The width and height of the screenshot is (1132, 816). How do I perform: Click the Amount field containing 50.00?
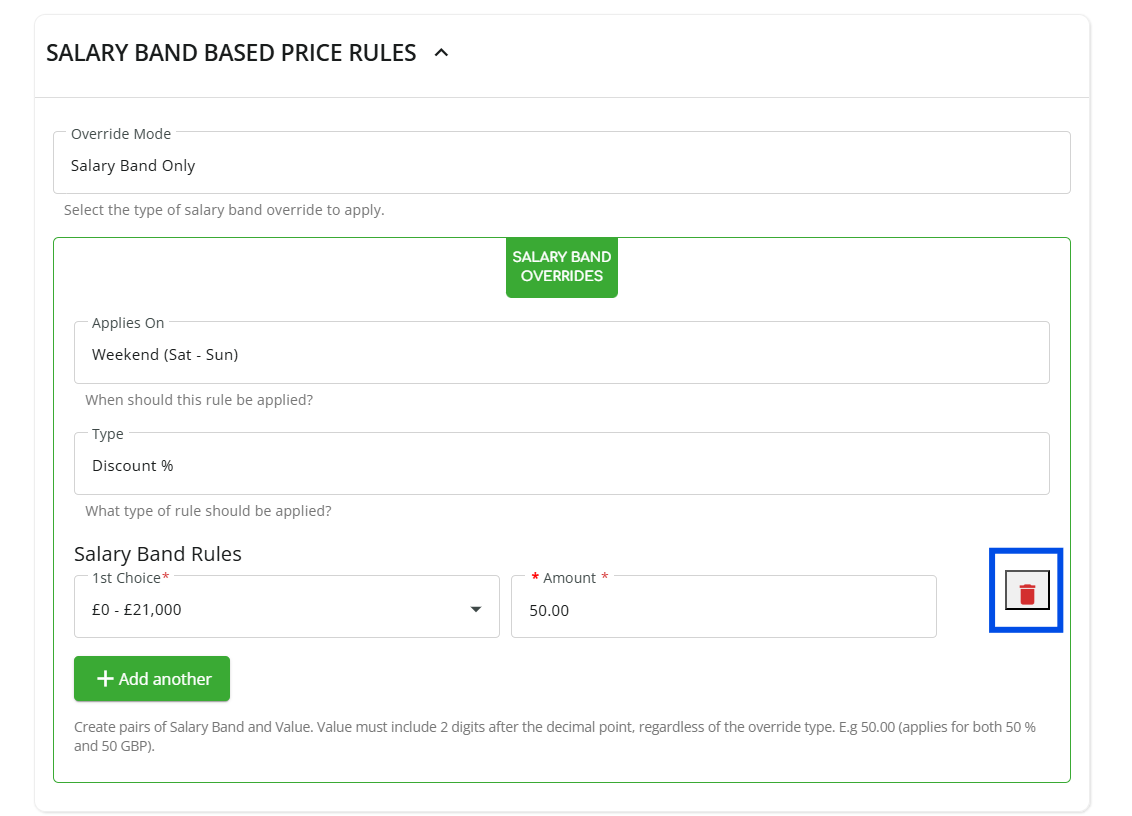point(723,609)
